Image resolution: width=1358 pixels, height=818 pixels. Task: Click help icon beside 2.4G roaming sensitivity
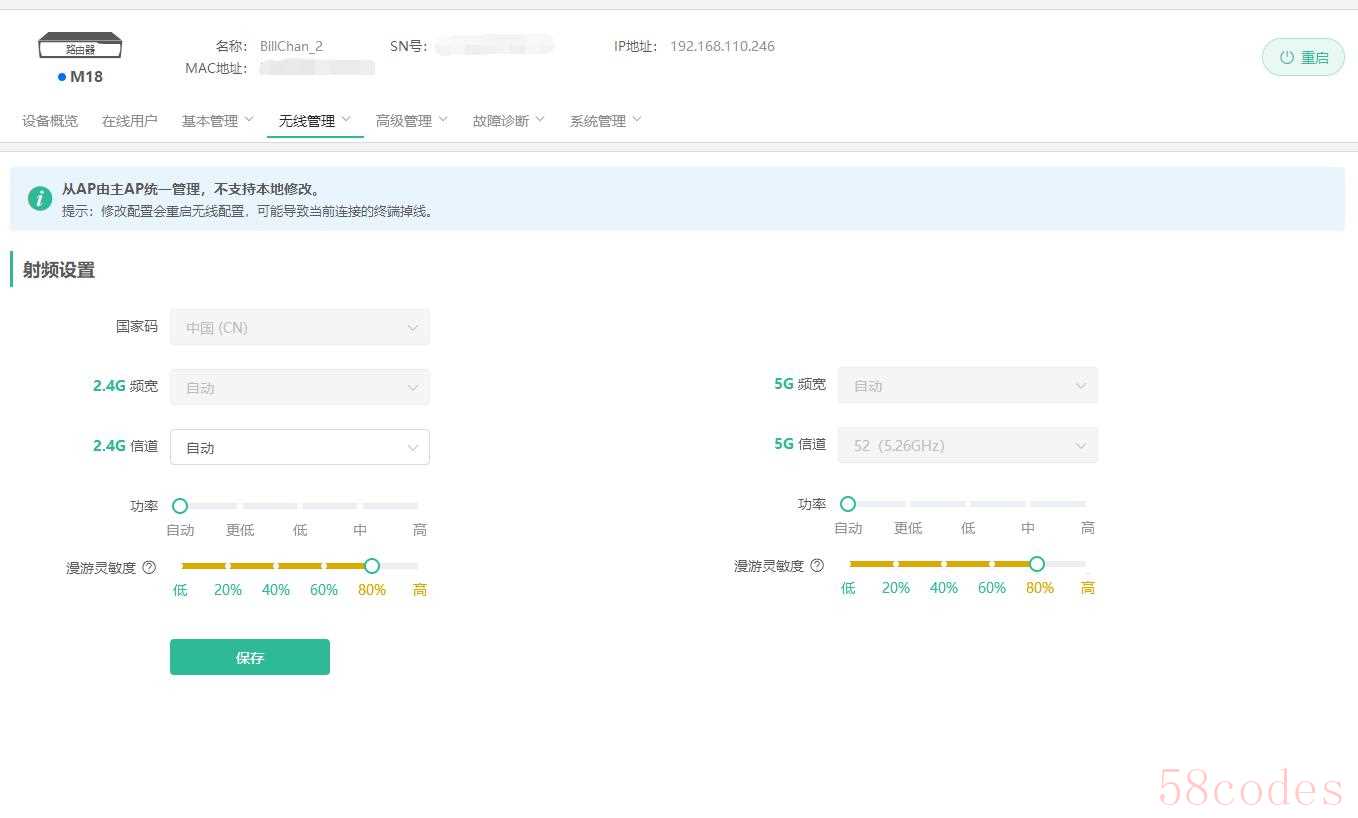click(149, 568)
